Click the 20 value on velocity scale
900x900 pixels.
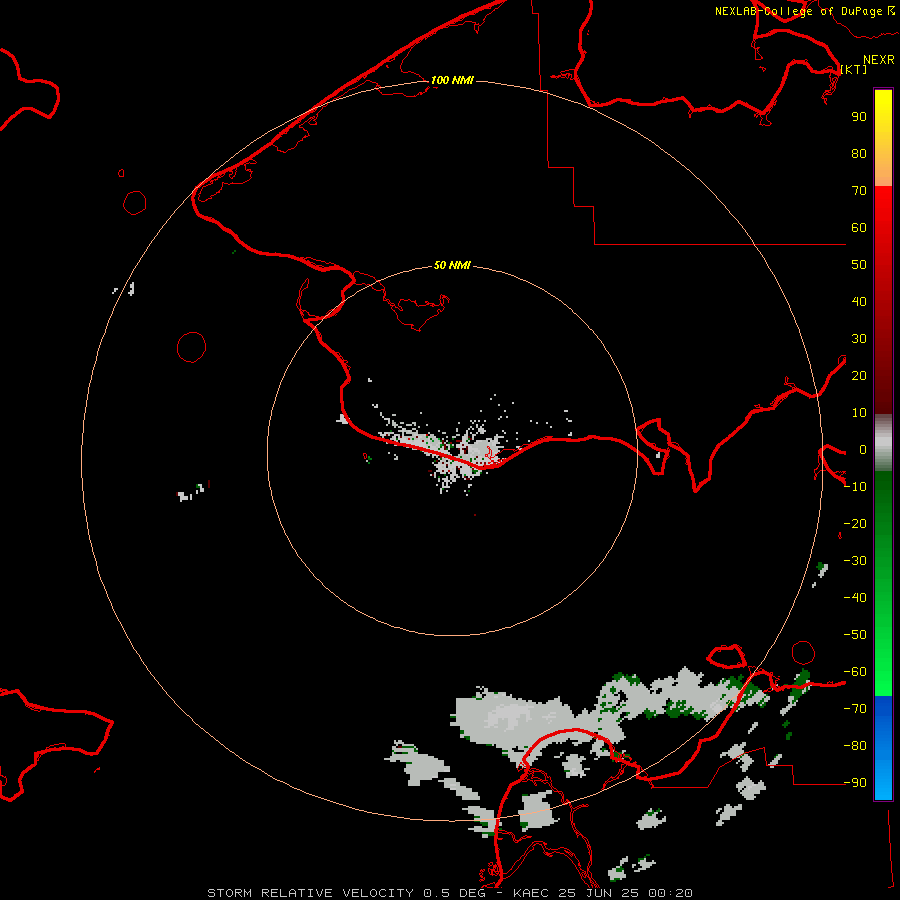pyautogui.click(x=859, y=376)
